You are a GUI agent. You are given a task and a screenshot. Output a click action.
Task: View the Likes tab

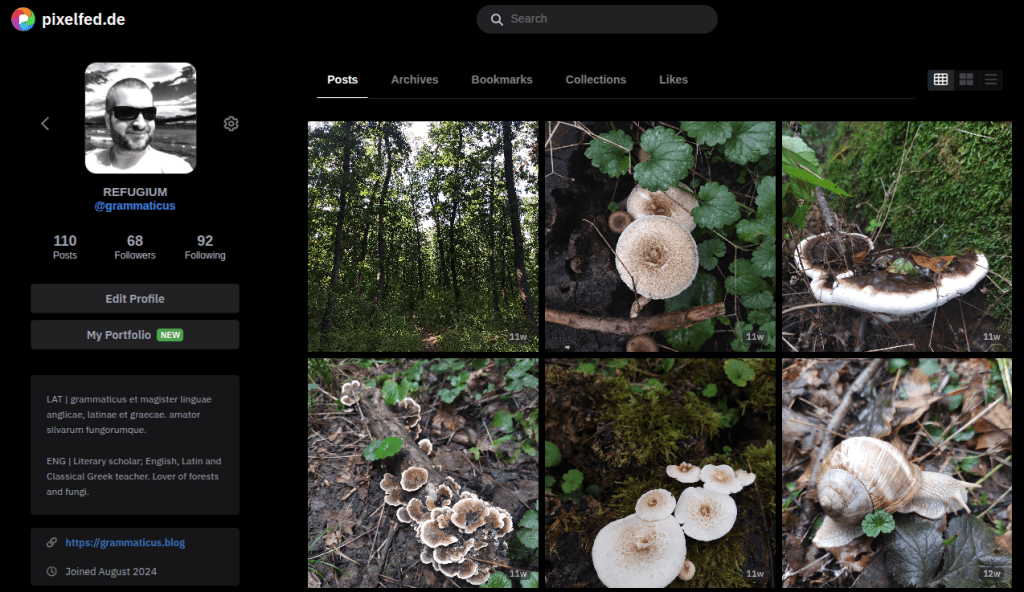coord(673,80)
